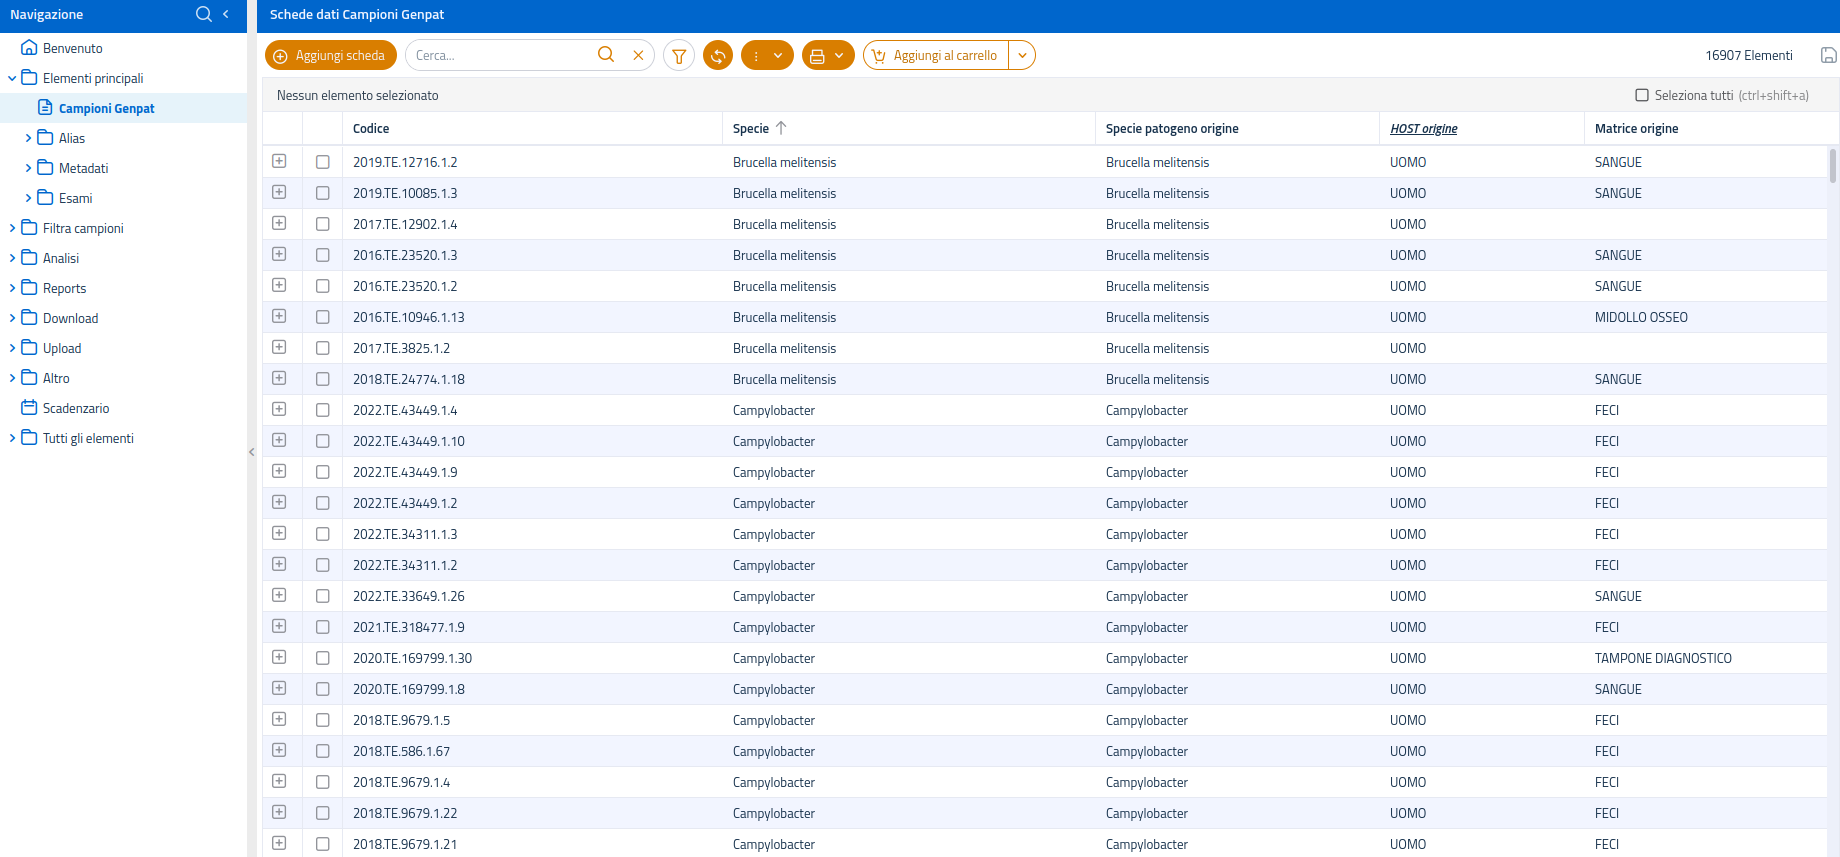Click the save disk icon near element count
Viewport: 1840px width, 857px height.
(1828, 56)
